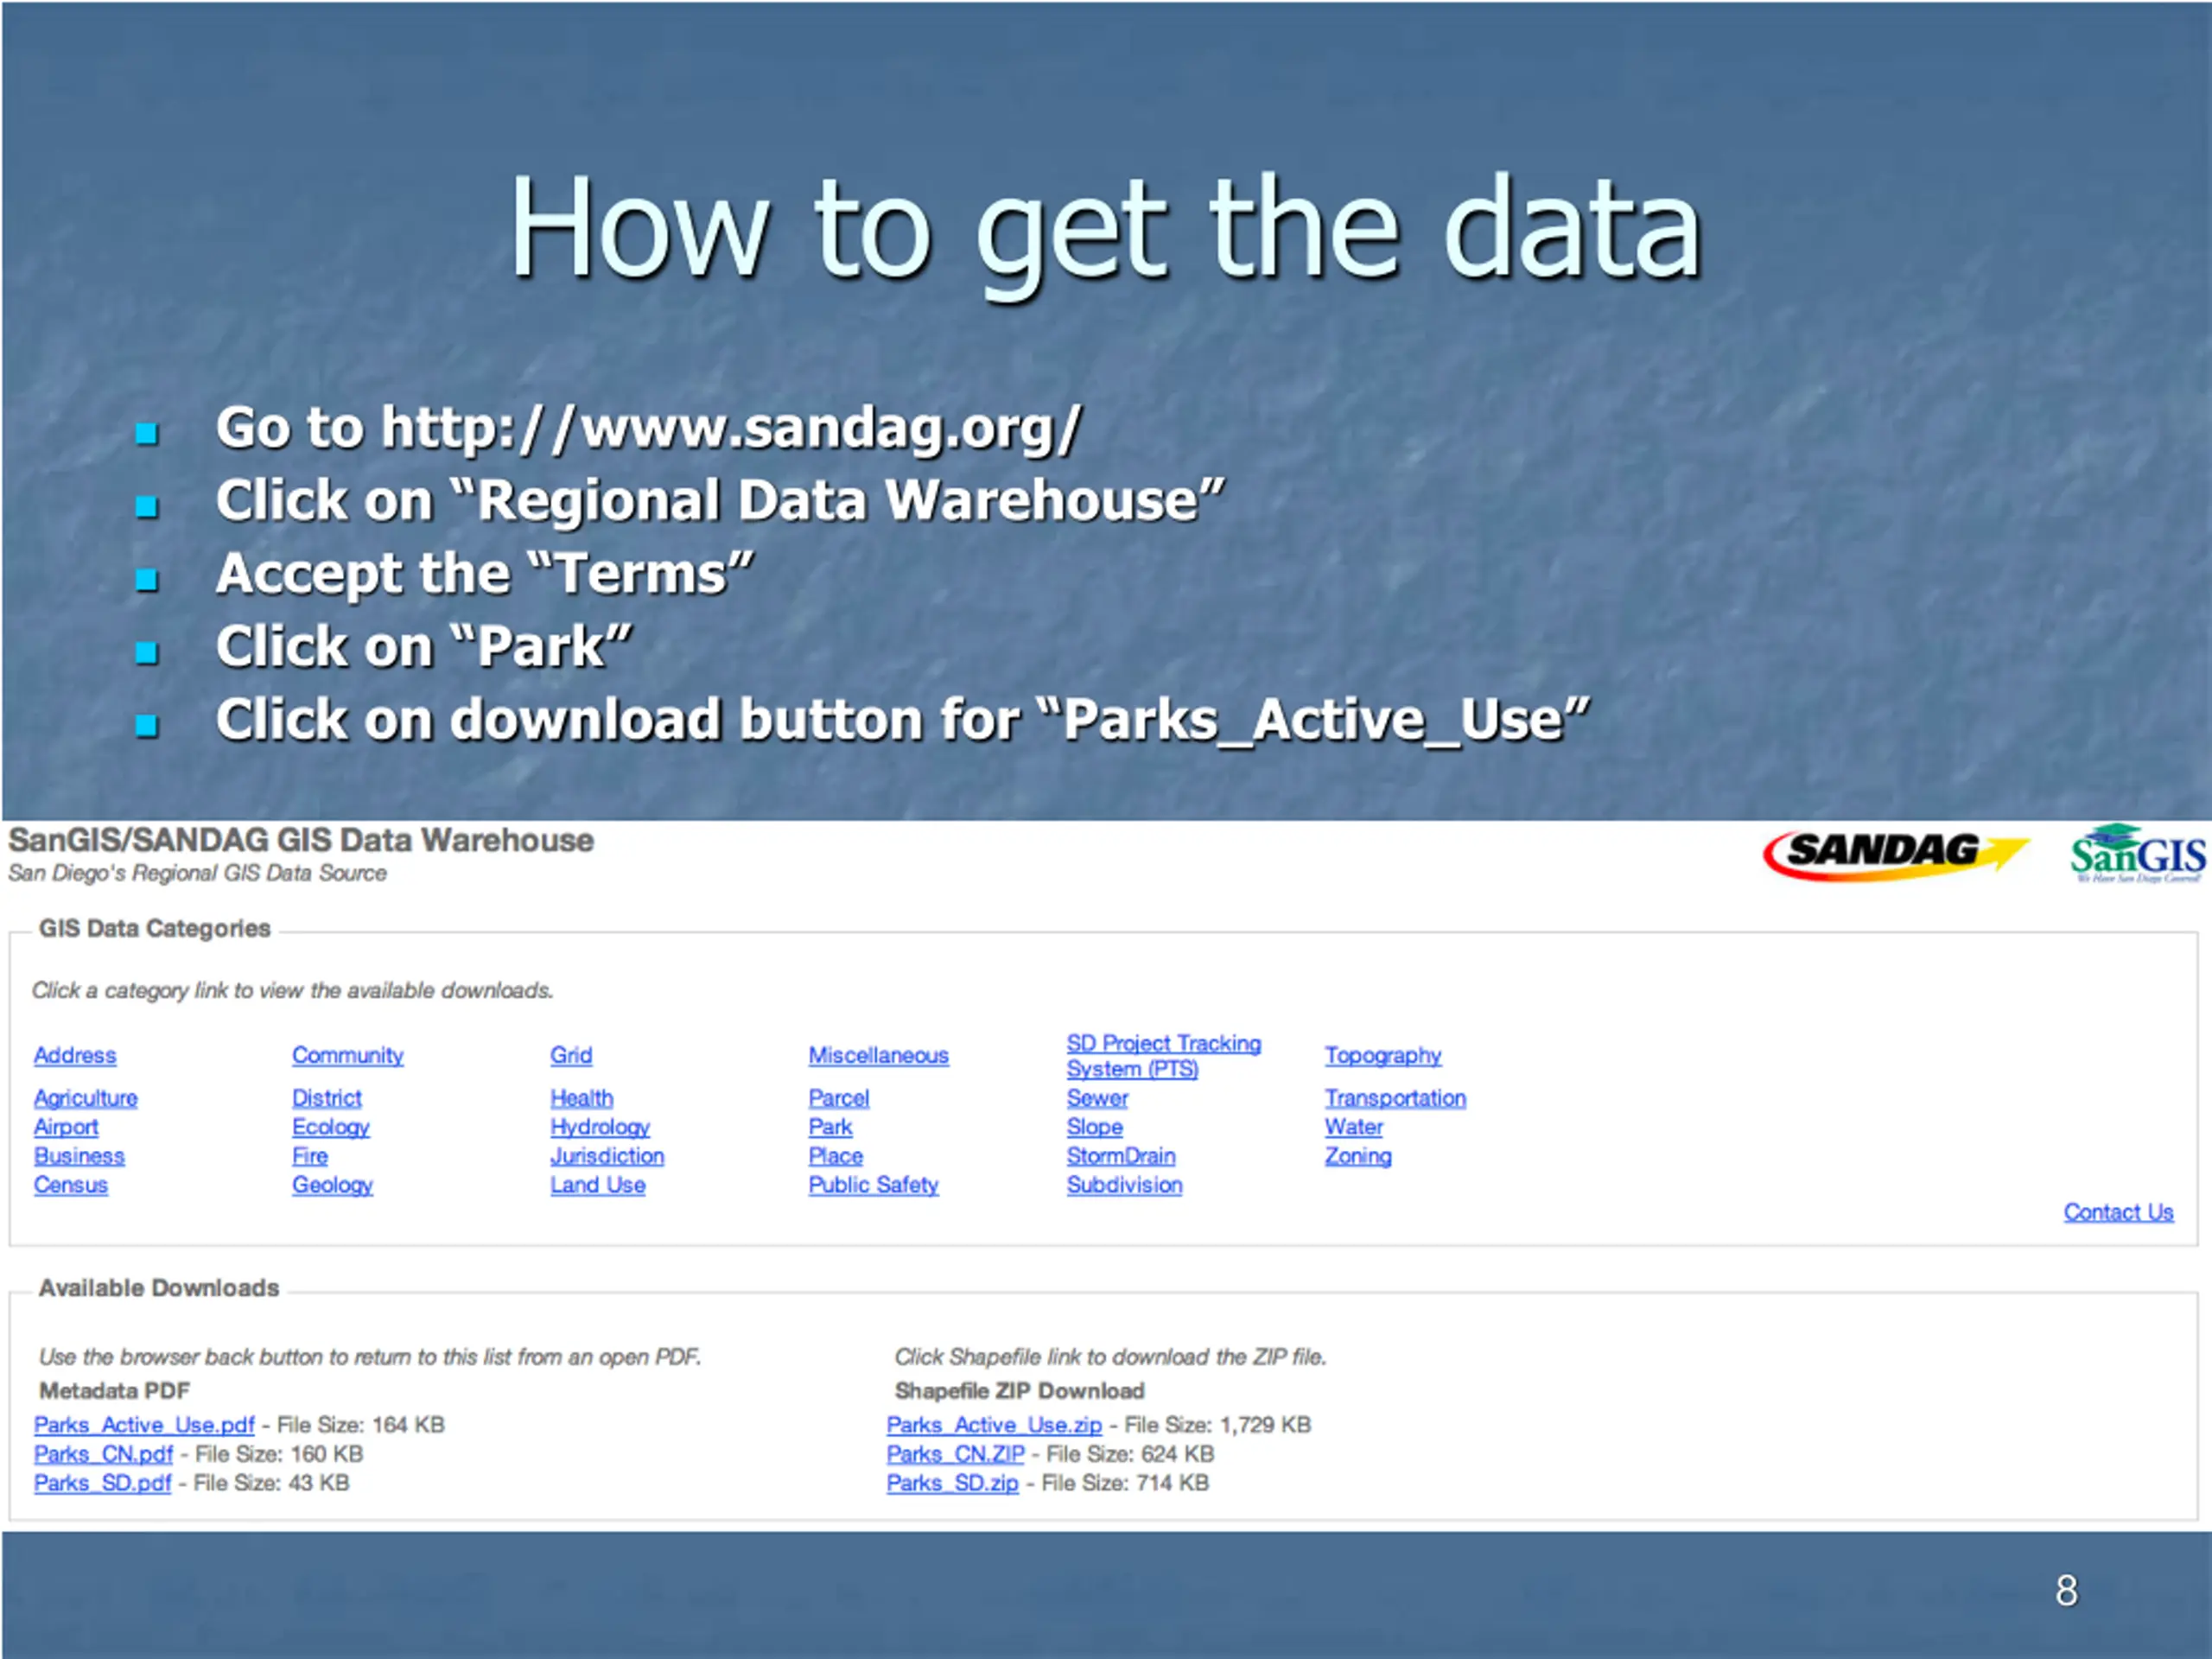Click slide number 8
The image size is (2212, 1659).
coord(2066,1591)
